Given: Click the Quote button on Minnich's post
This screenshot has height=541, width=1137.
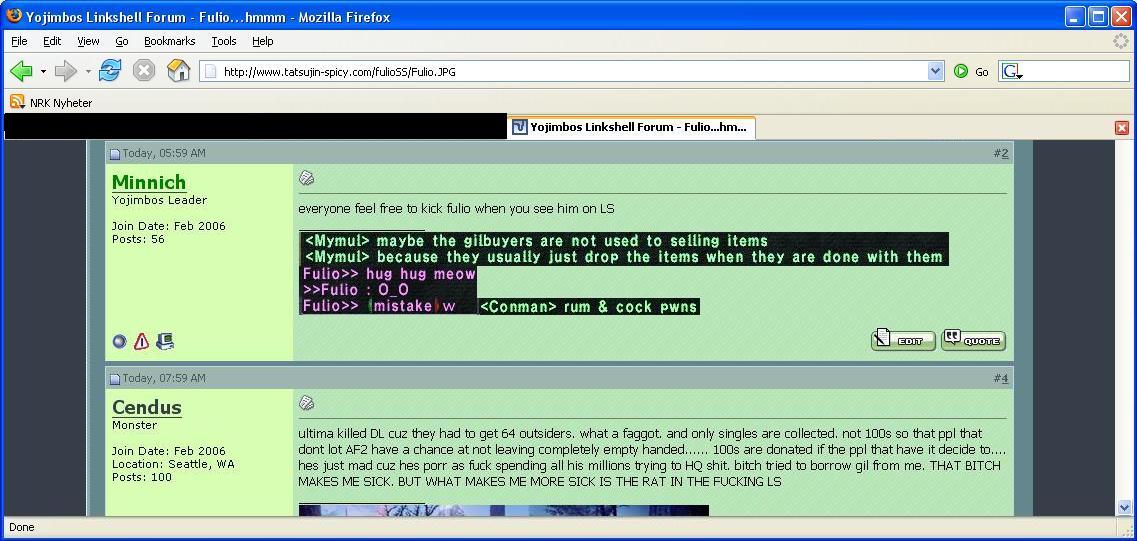Looking at the screenshot, I should [x=973, y=340].
